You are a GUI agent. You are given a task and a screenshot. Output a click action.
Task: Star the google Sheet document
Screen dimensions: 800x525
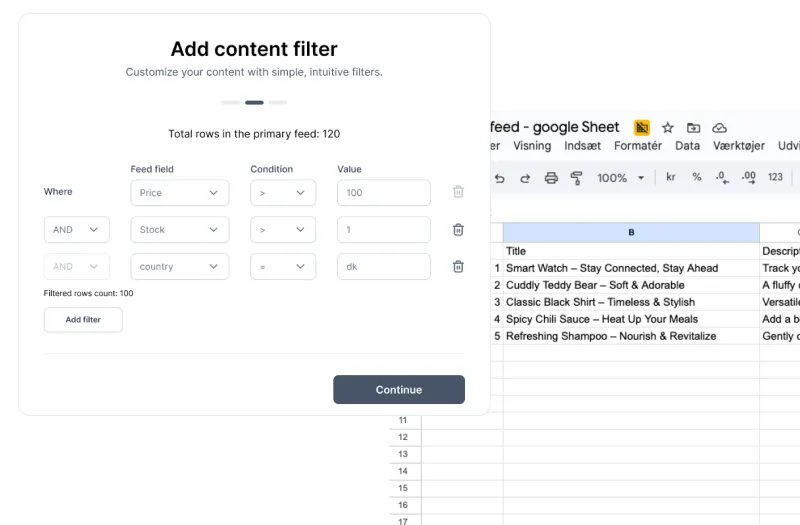point(667,128)
